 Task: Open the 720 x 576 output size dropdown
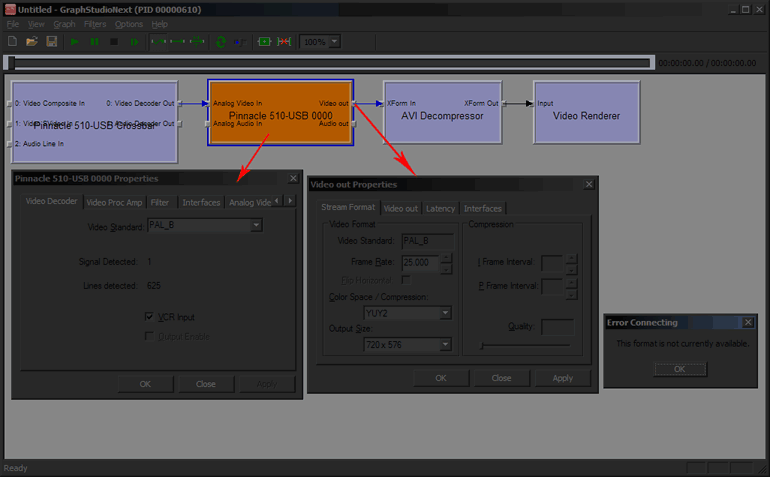tap(445, 344)
